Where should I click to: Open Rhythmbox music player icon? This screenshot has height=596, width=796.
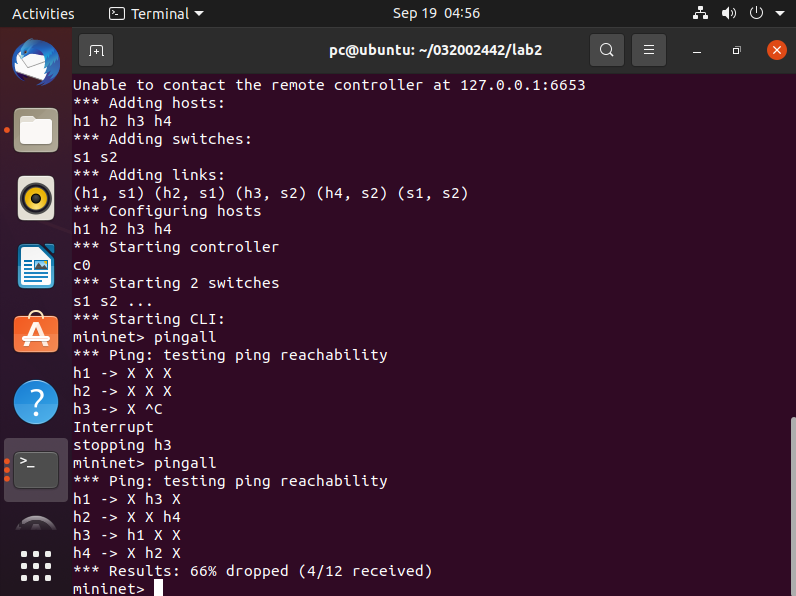(36, 197)
